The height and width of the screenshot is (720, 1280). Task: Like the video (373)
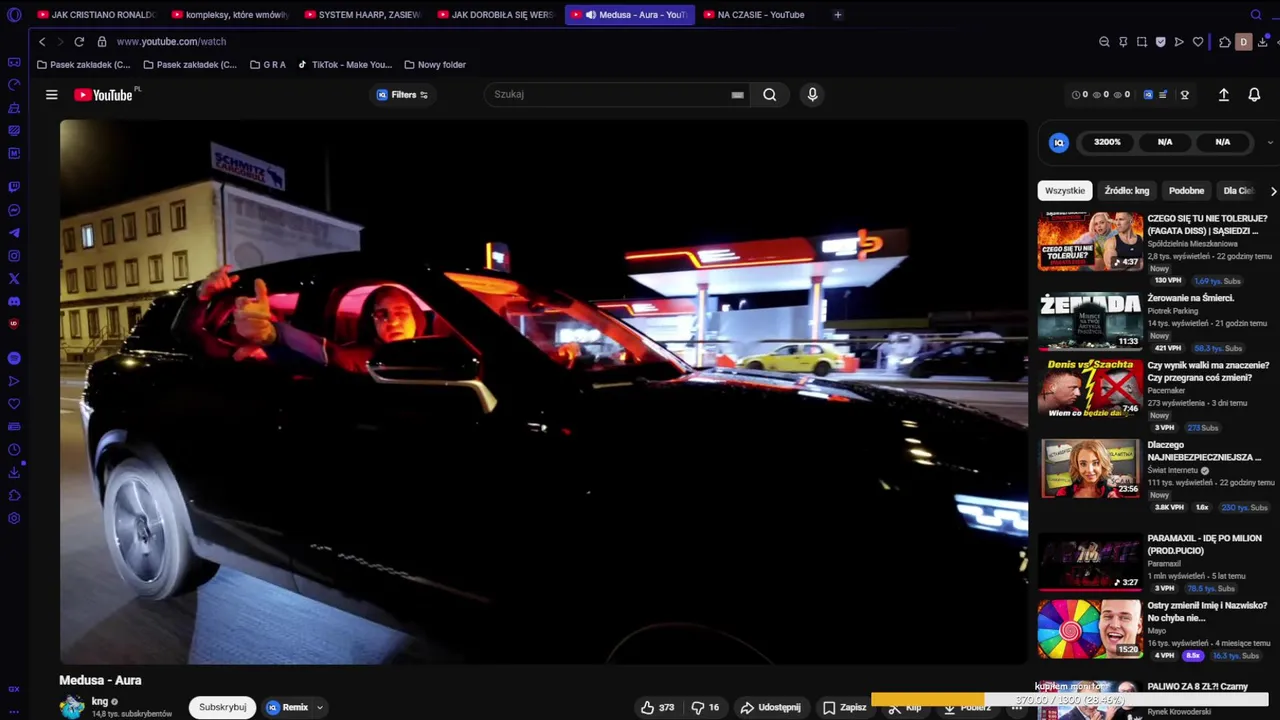[657, 707]
